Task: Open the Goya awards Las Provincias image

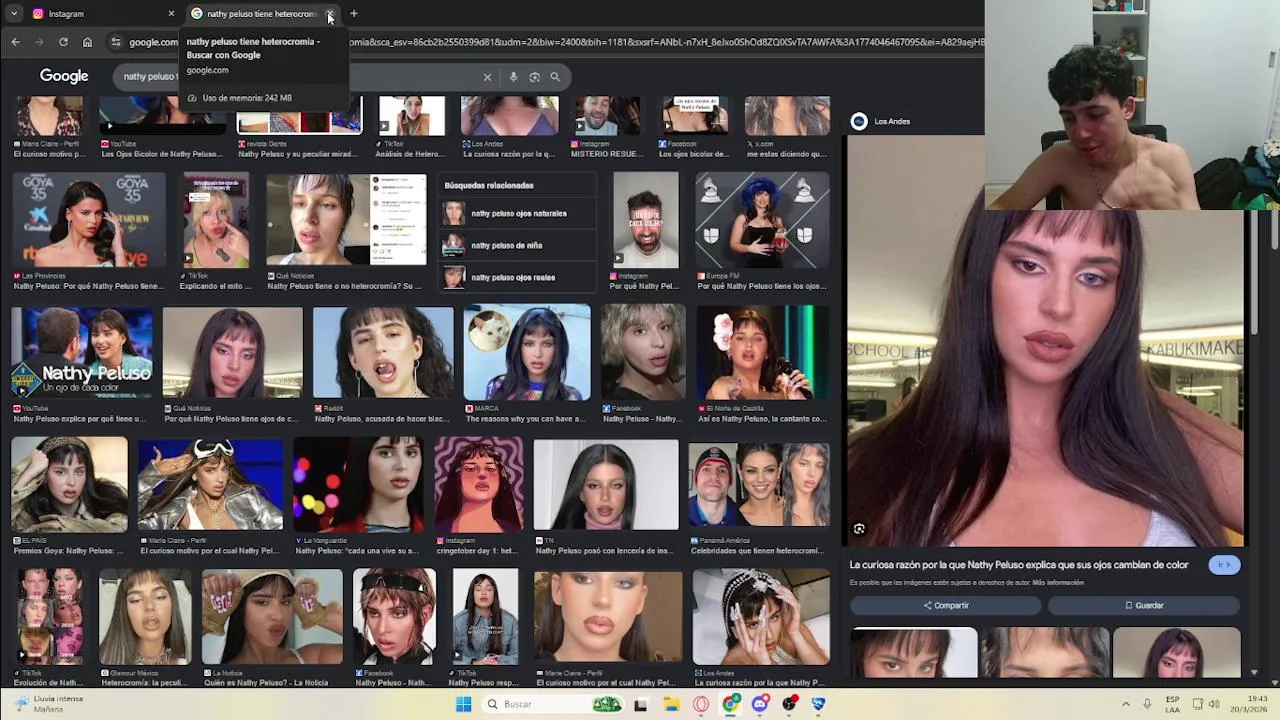Action: point(88,219)
